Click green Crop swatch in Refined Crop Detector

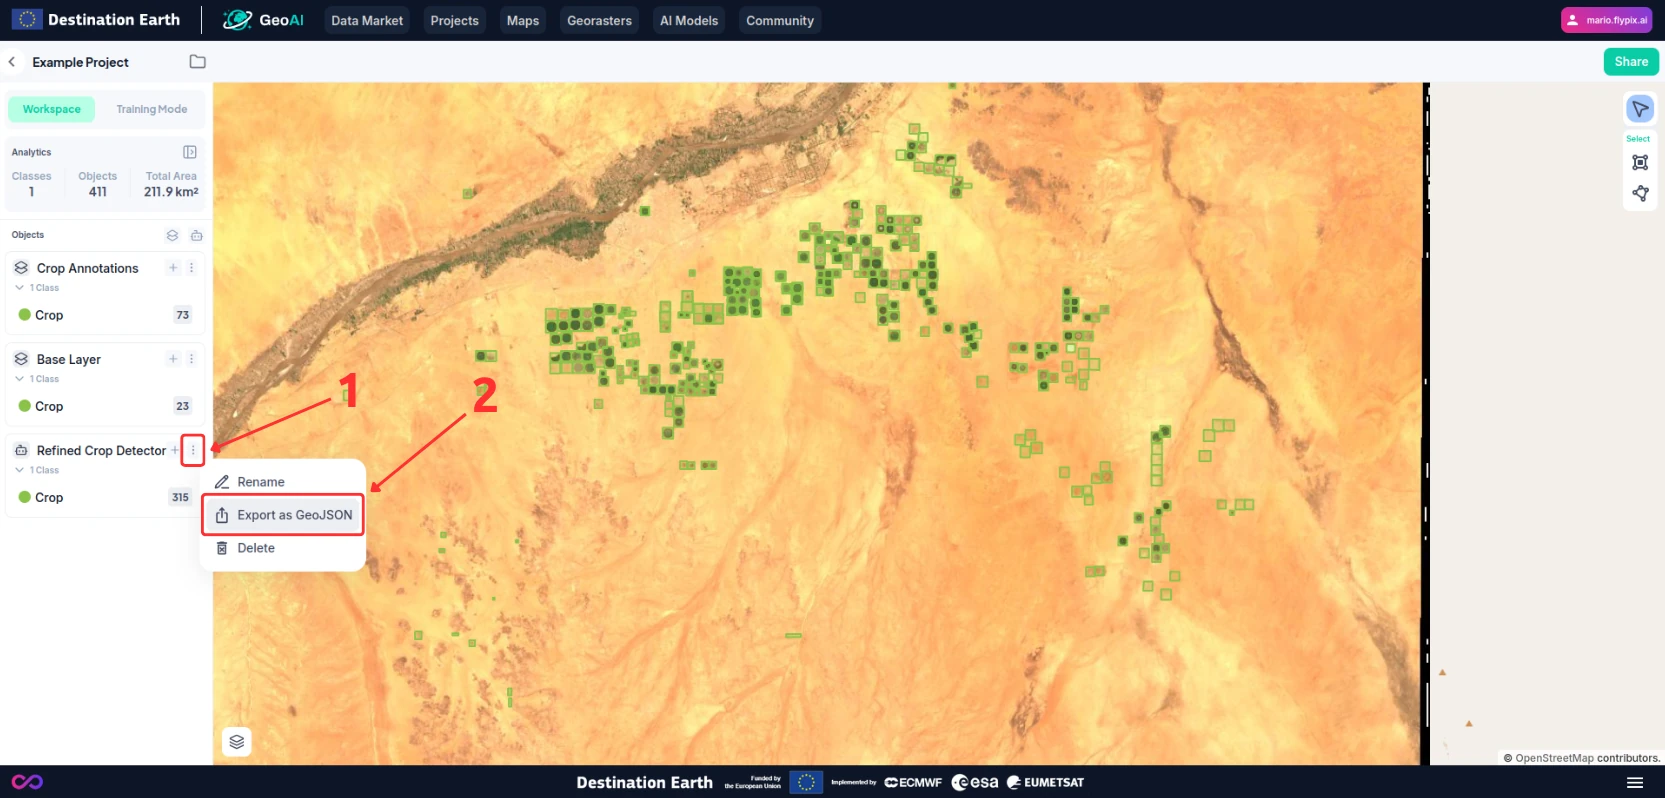[x=25, y=497]
